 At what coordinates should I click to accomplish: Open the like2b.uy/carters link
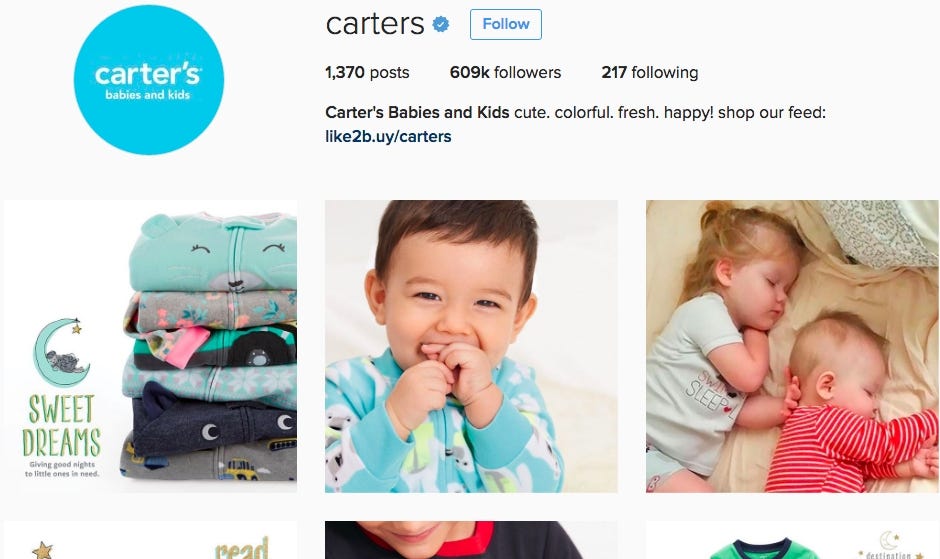(x=388, y=137)
